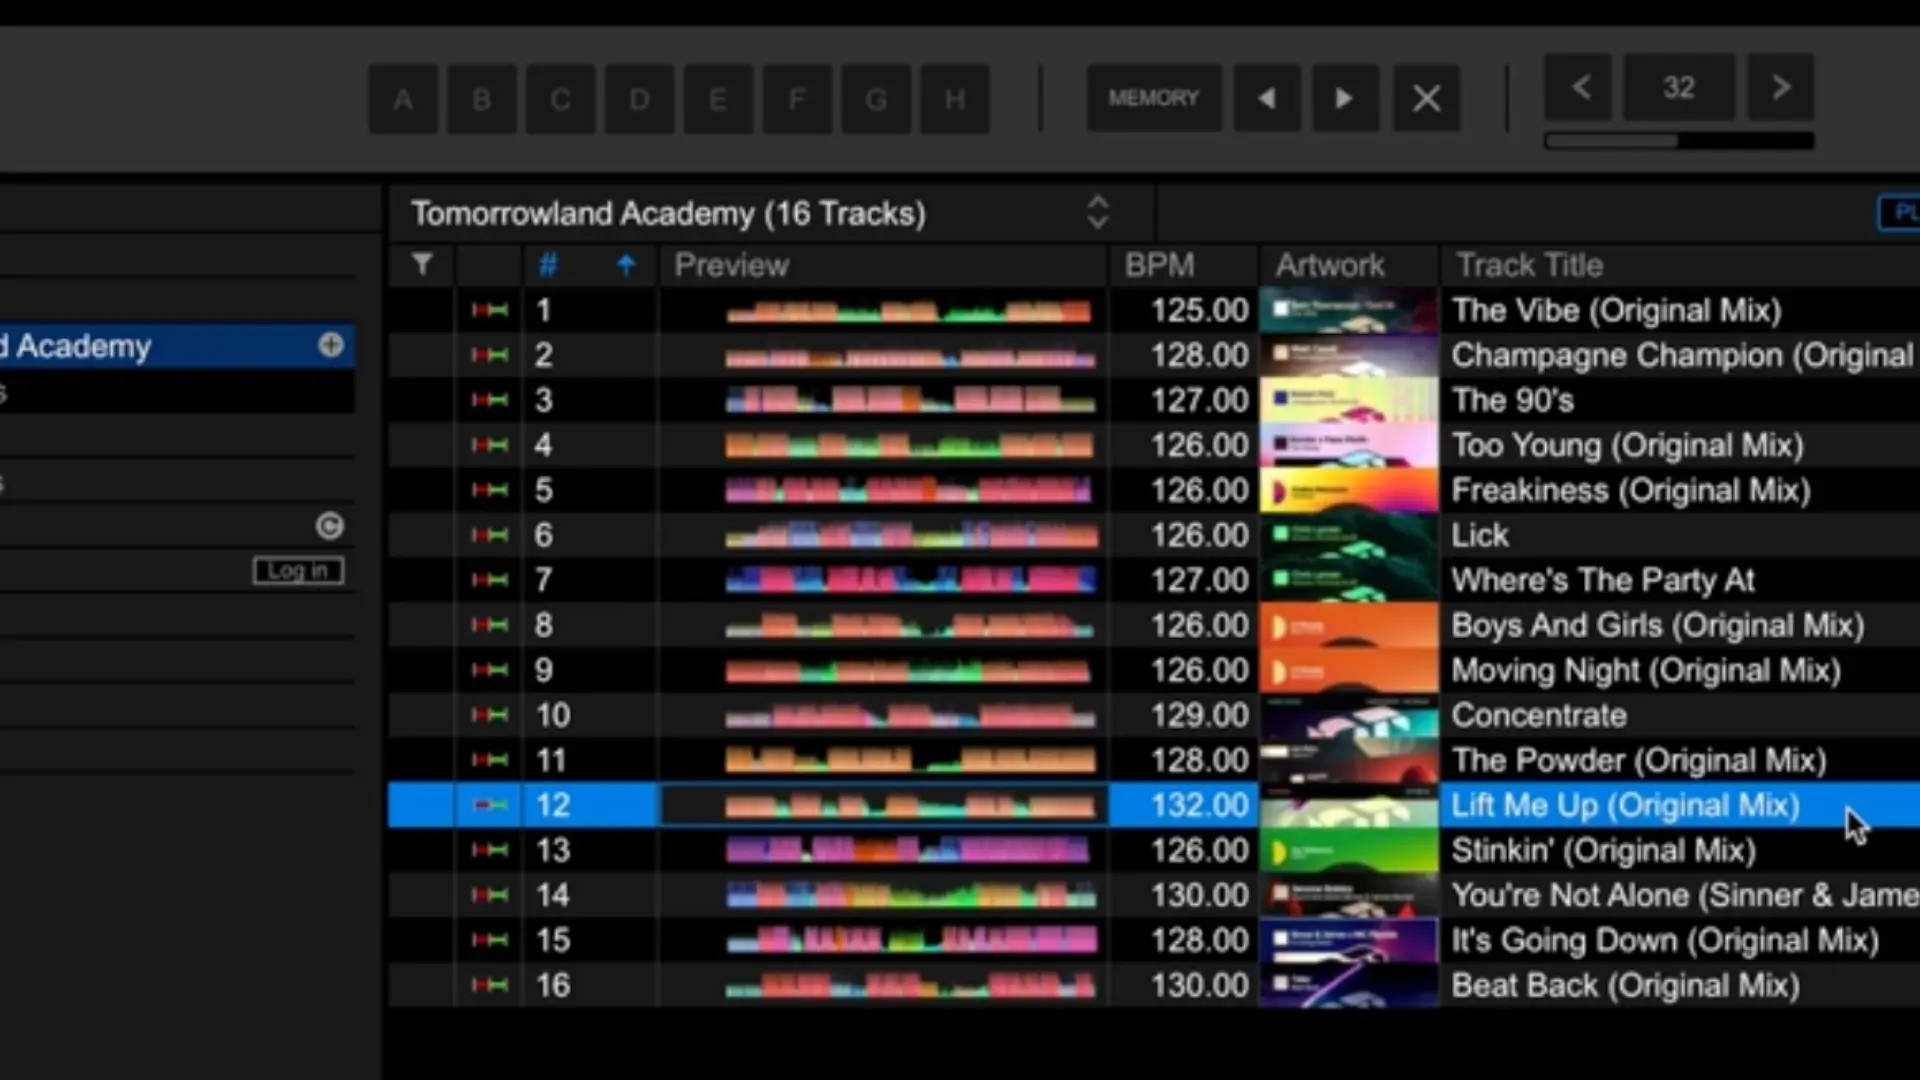The width and height of the screenshot is (1920, 1080).
Task: Click the 32 beat value field
Action: [1680, 87]
